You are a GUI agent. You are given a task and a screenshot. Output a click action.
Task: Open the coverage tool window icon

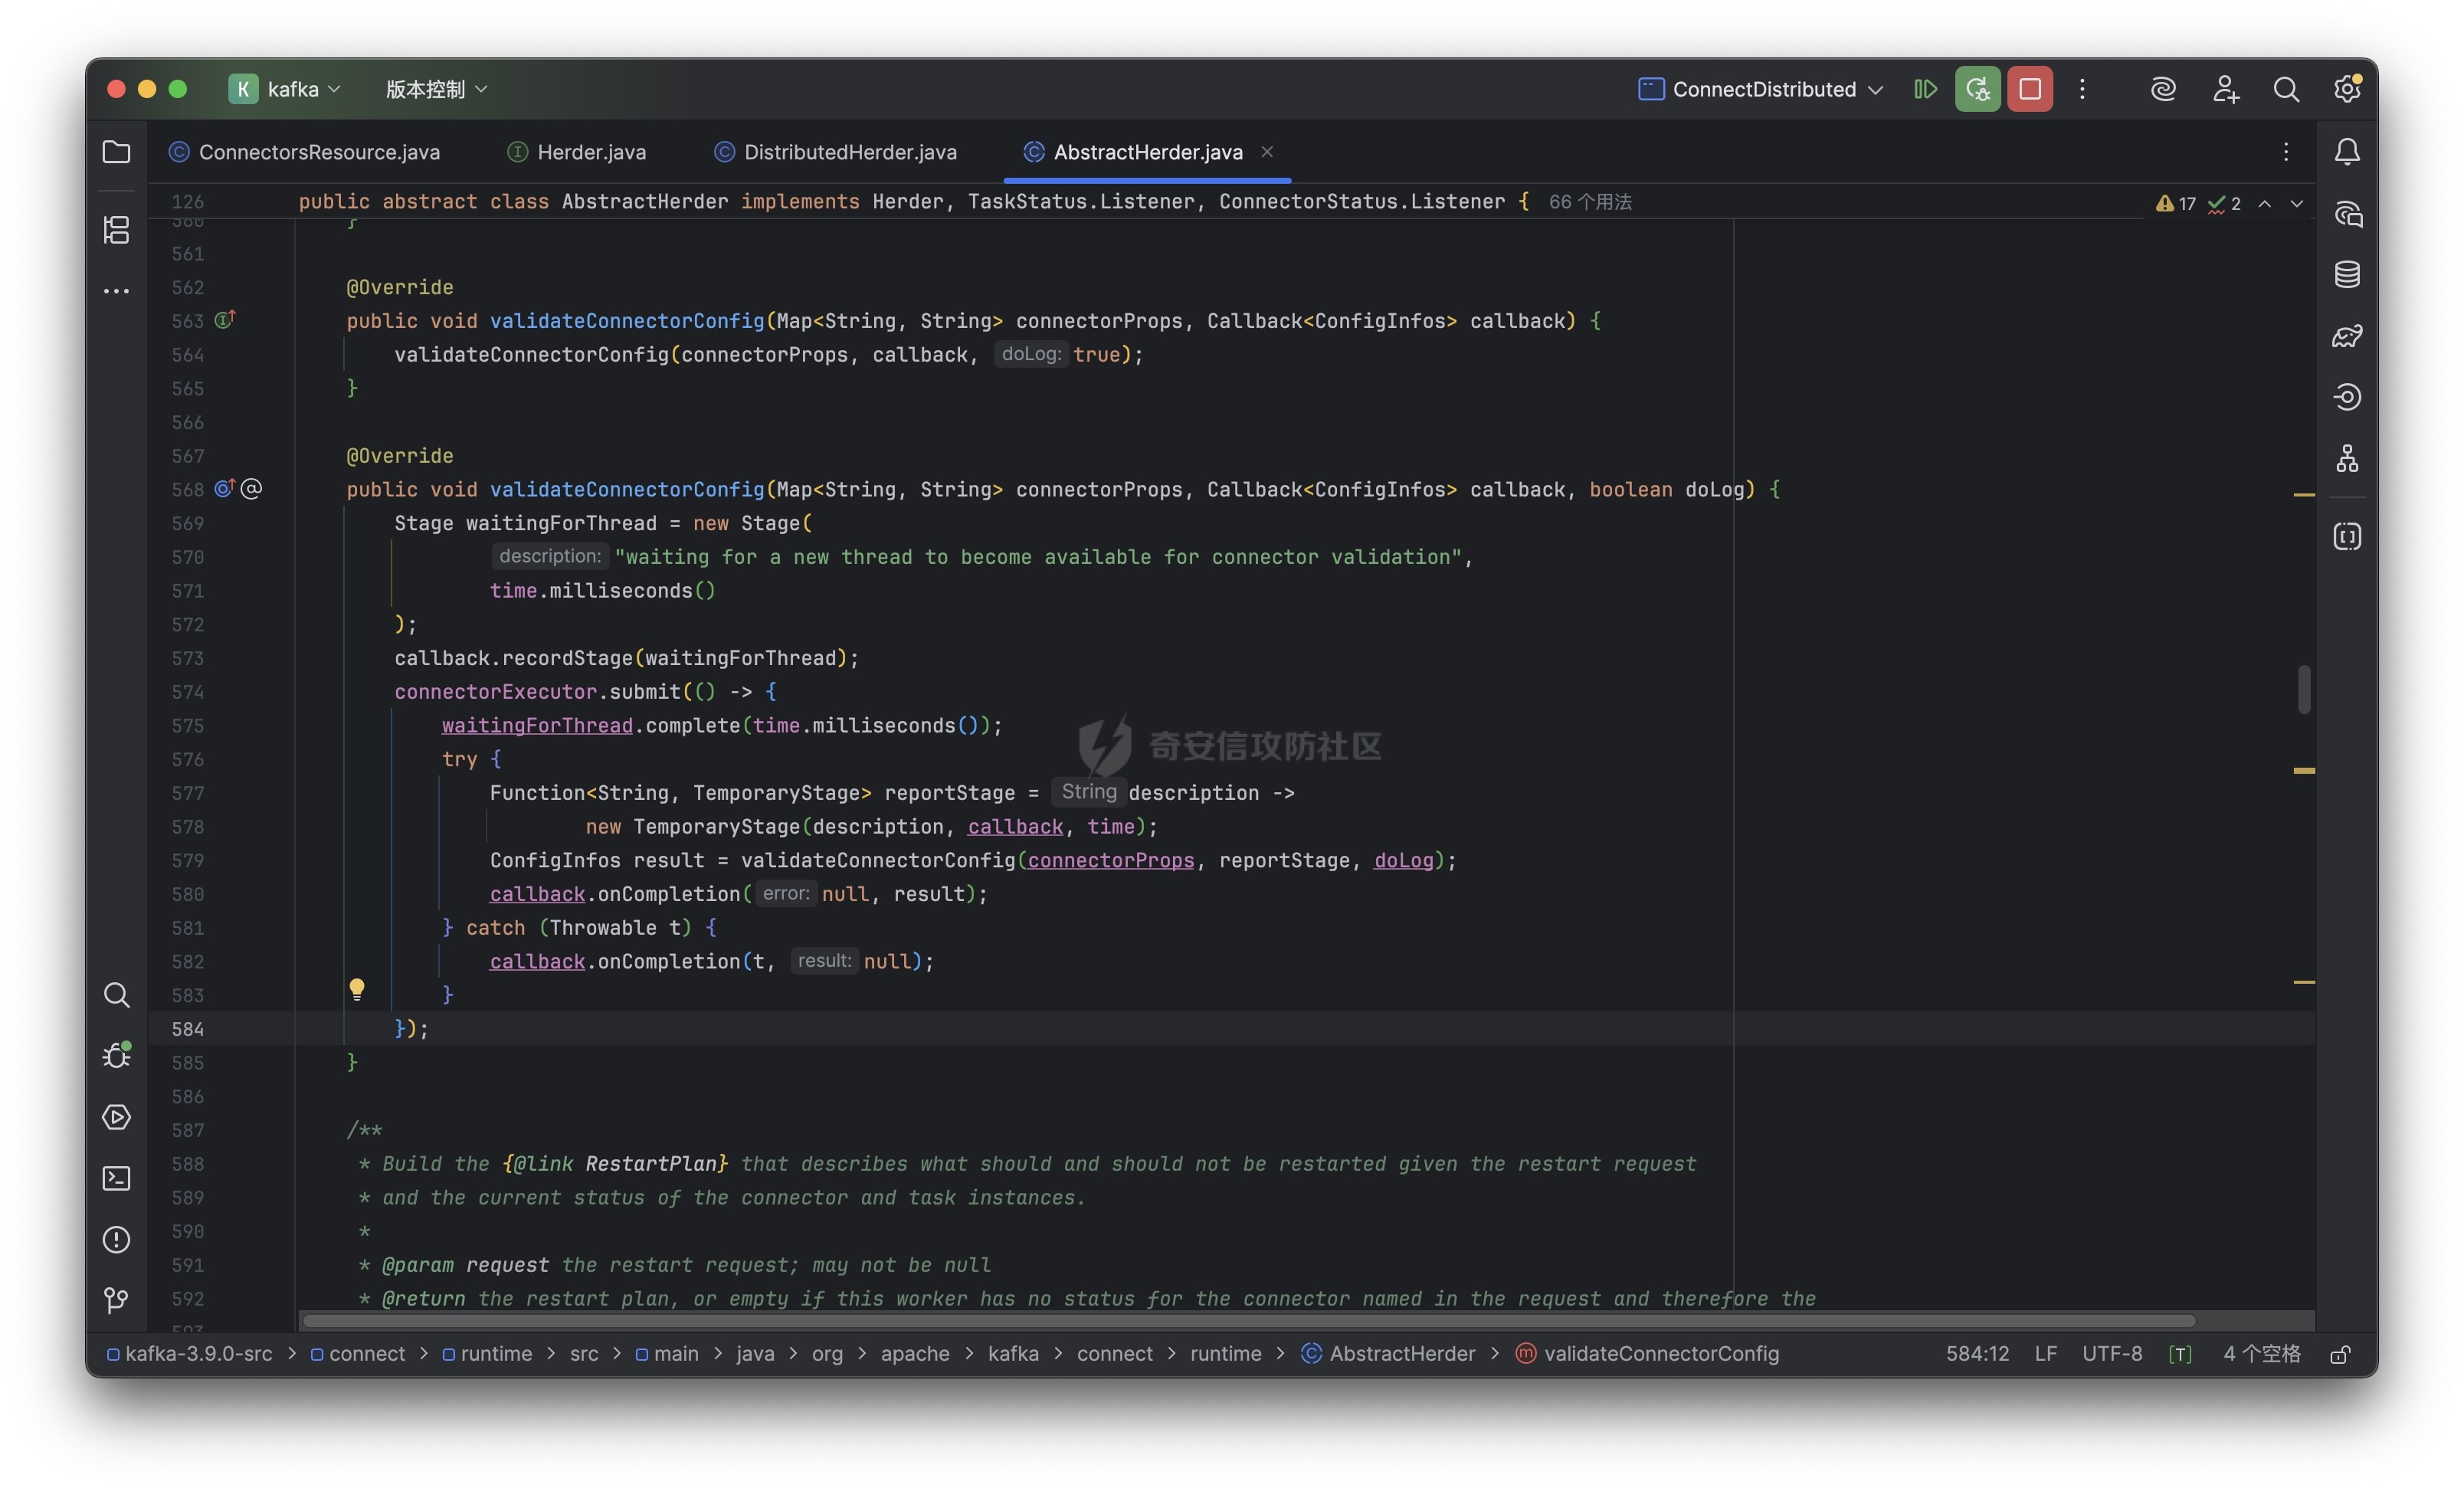coord(2347,336)
